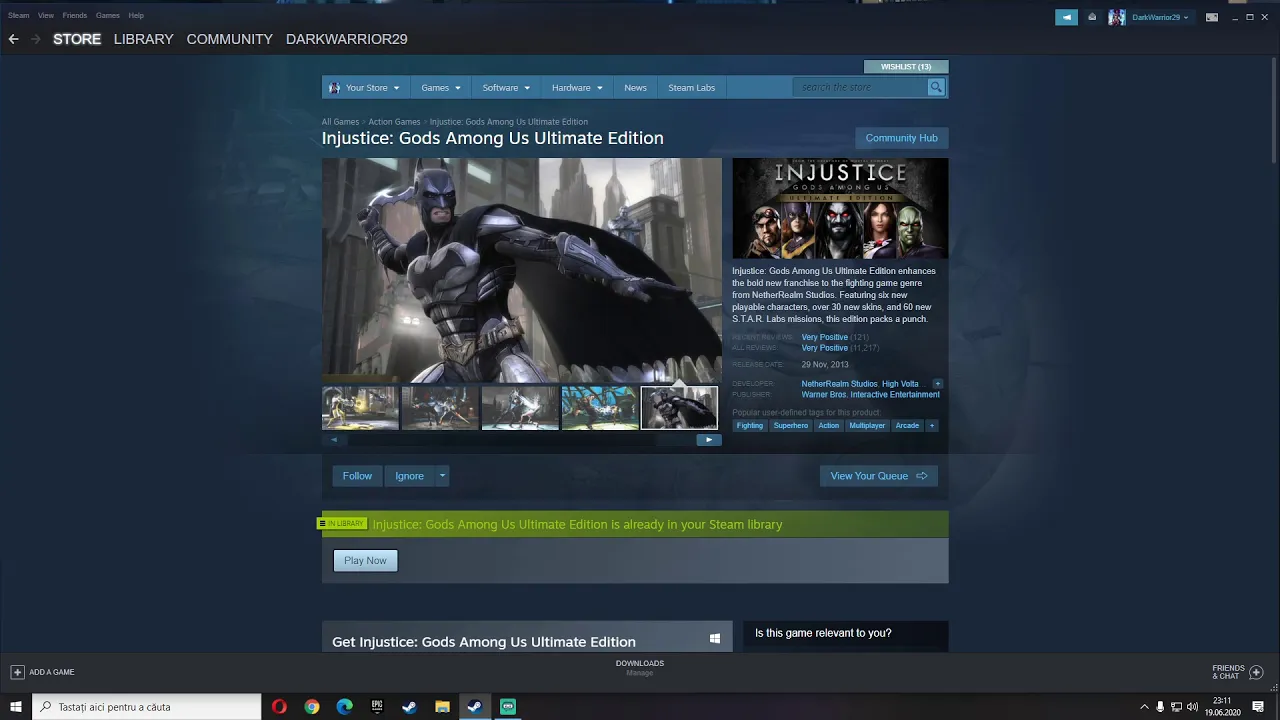Open Windows notification center
Screen dimensions: 1280x720
[1258, 707]
